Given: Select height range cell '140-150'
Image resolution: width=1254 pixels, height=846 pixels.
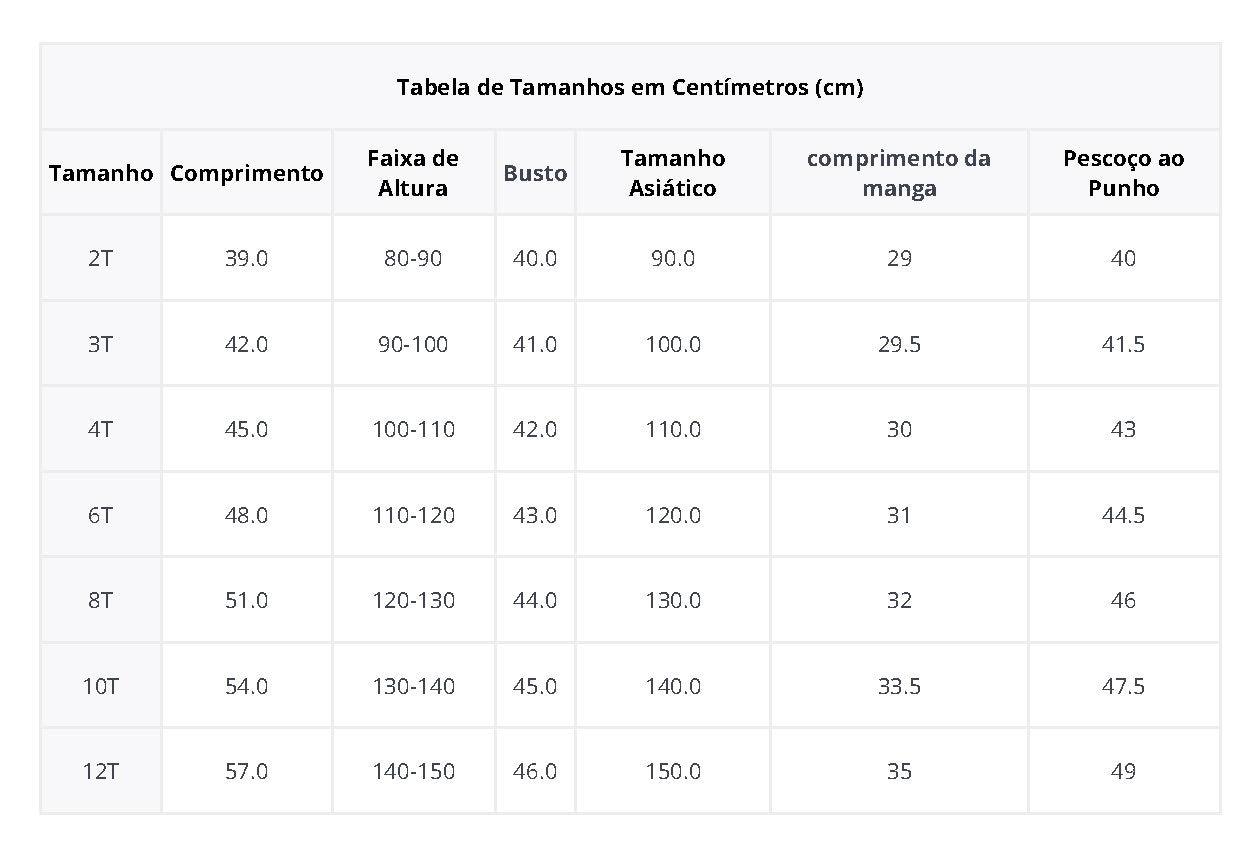Looking at the screenshot, I should tap(413, 771).
